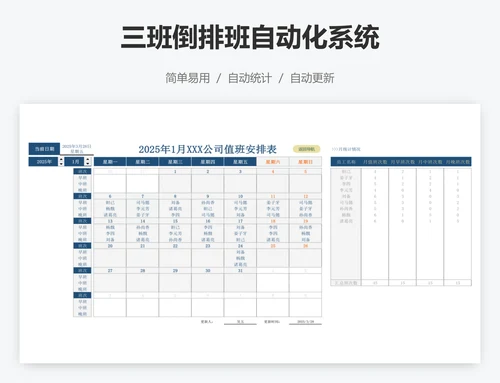
Task: Click the 月统计情况 section heading
Action: (x=346, y=149)
